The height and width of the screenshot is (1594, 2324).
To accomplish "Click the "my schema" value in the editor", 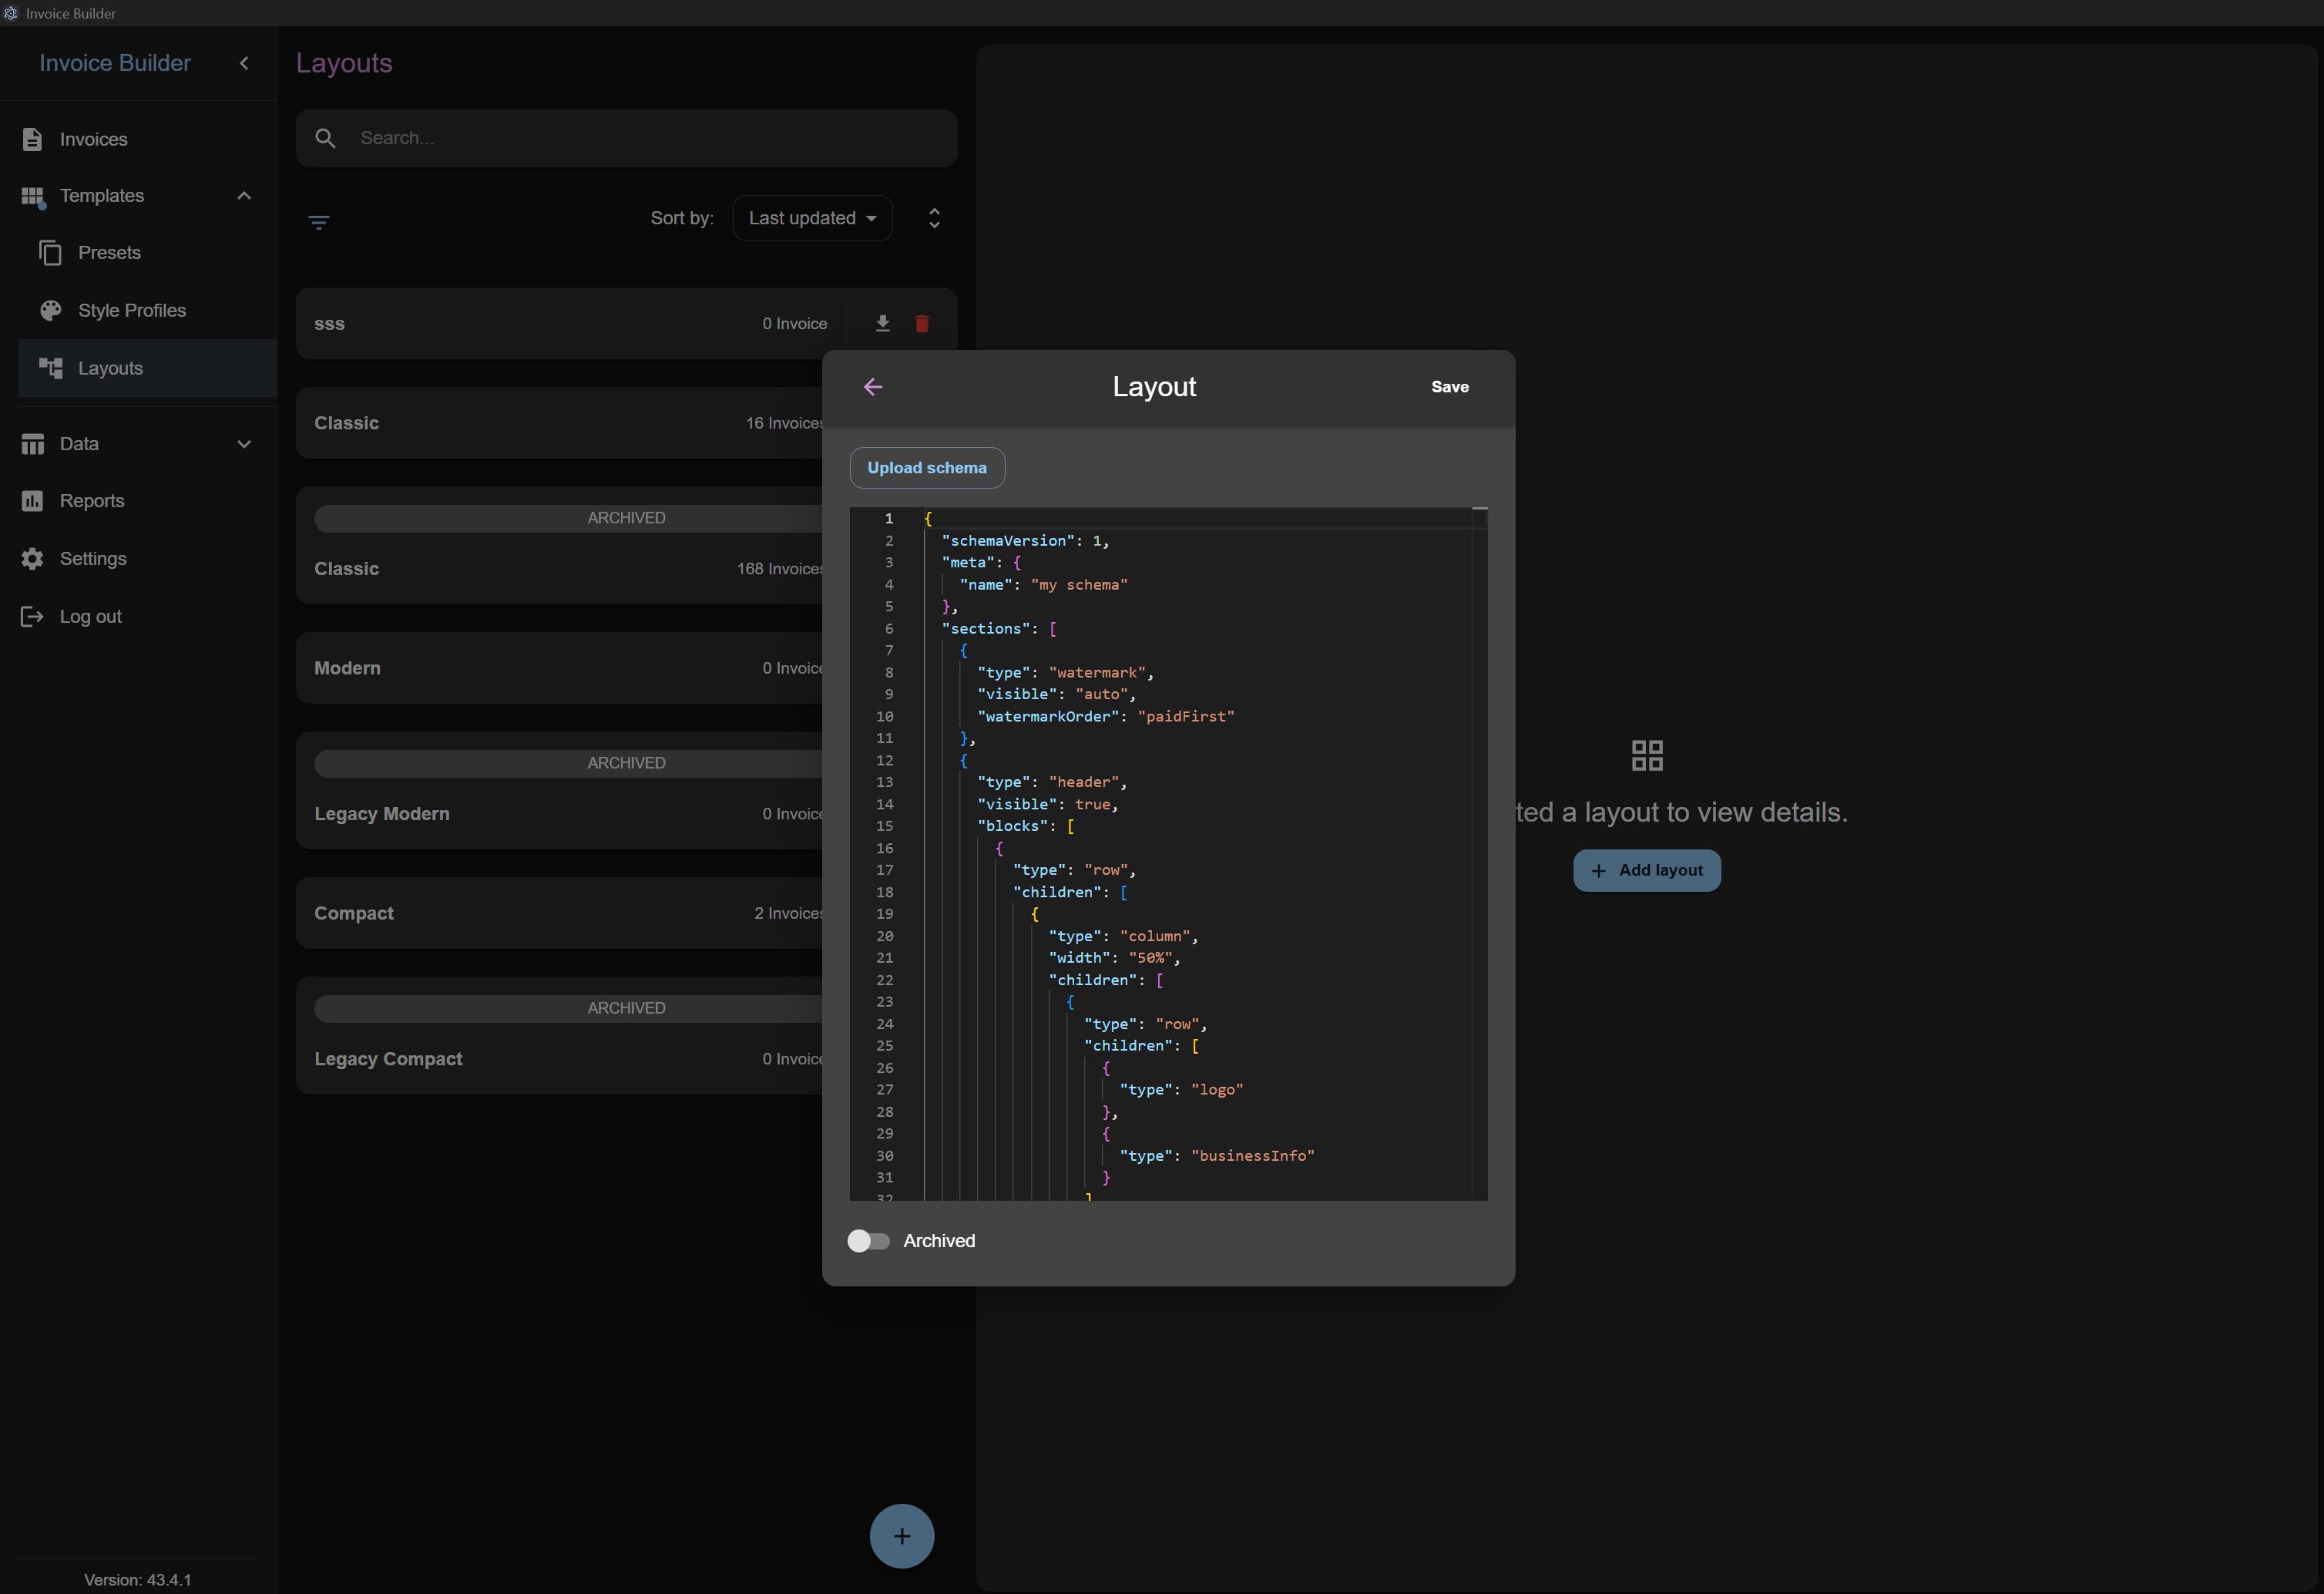I will point(1079,585).
